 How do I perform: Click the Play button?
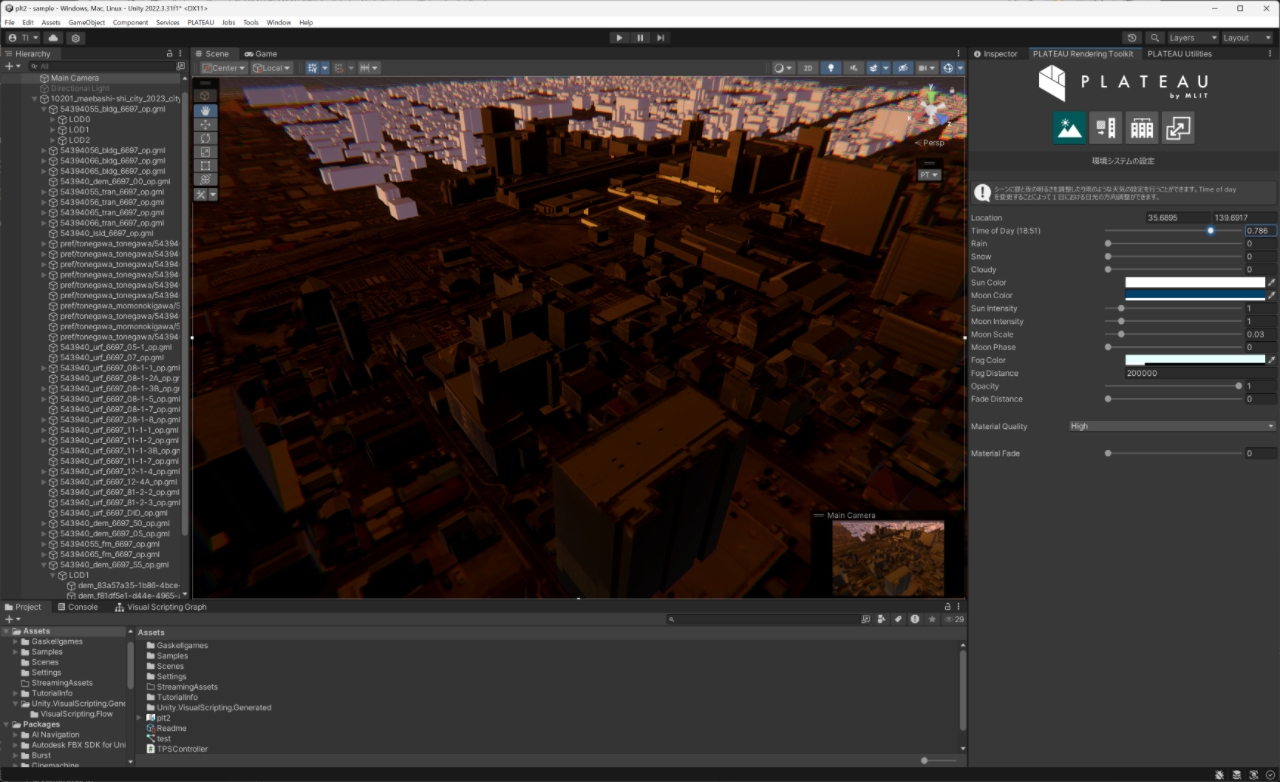pyautogui.click(x=619, y=38)
